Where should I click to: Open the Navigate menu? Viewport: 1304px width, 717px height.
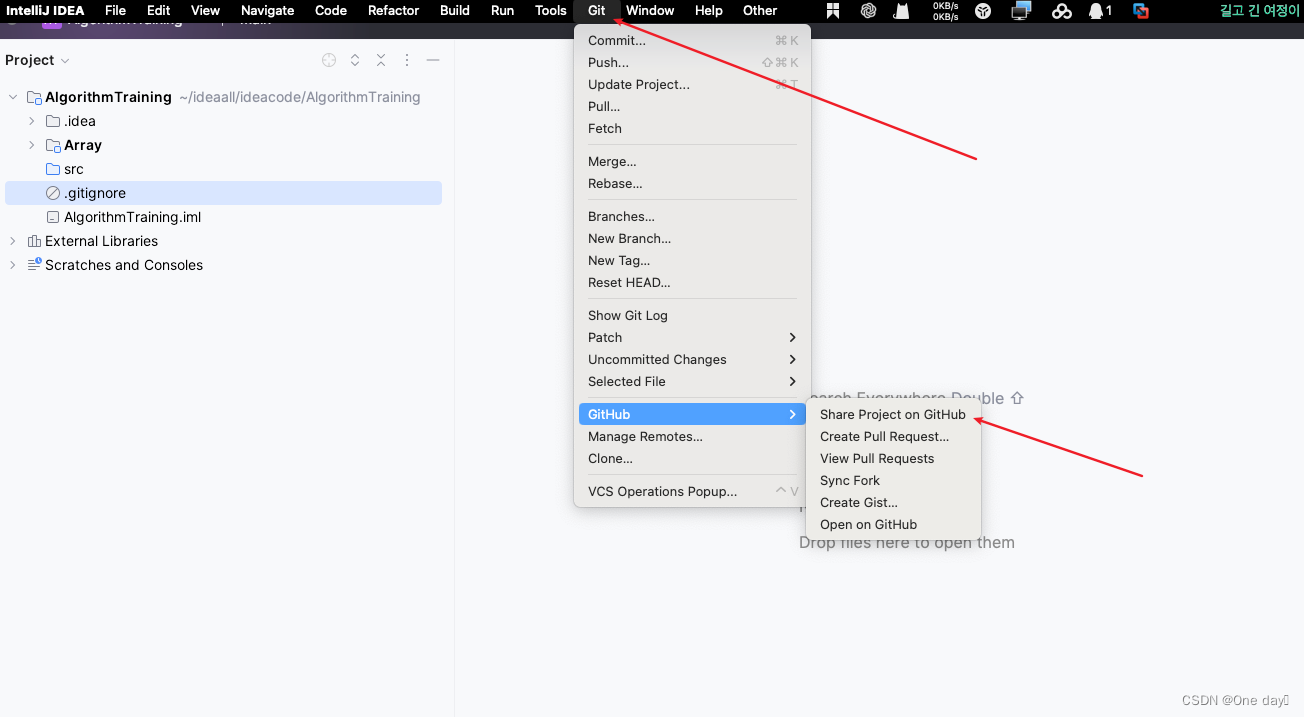(267, 10)
